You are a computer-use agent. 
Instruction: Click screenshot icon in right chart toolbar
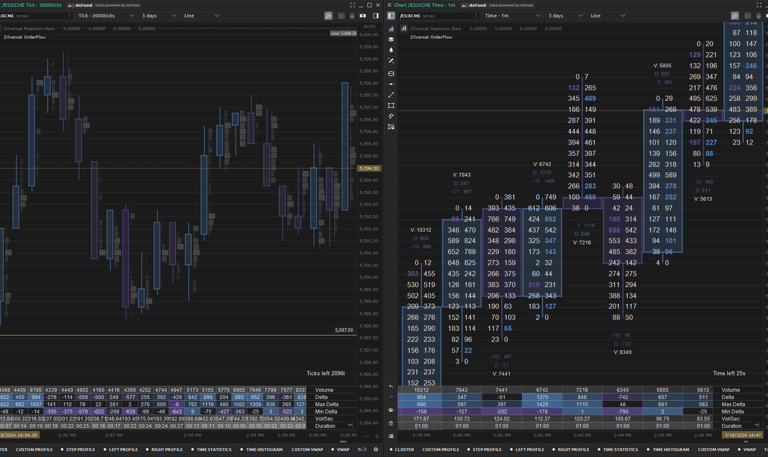click(x=735, y=16)
